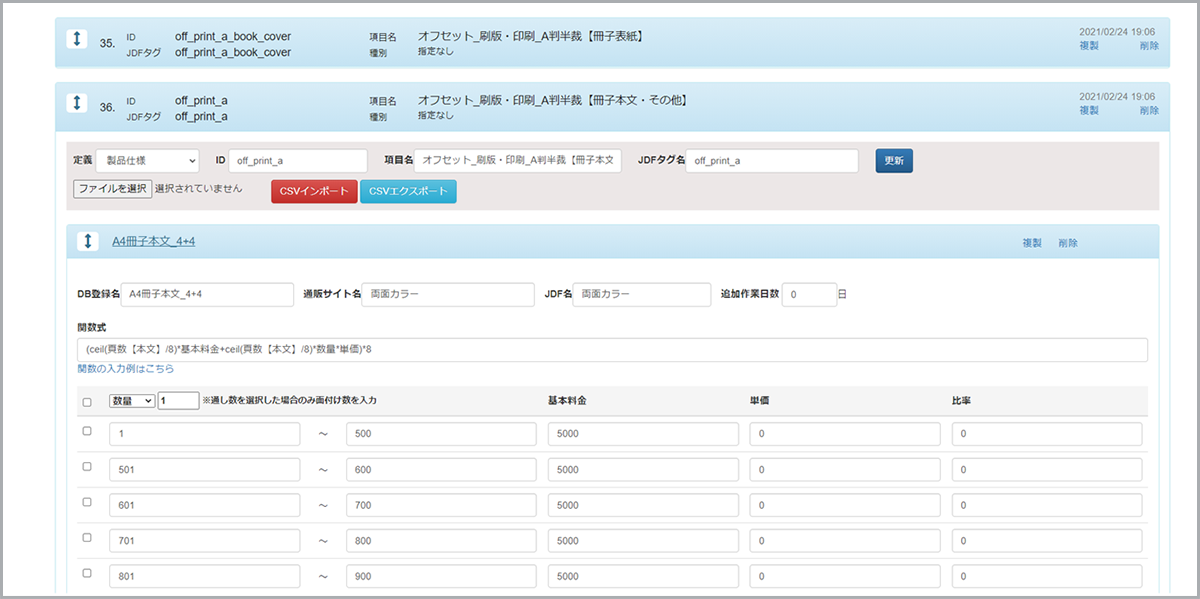Check the checkbox for the 501～600 row

click(x=87, y=467)
